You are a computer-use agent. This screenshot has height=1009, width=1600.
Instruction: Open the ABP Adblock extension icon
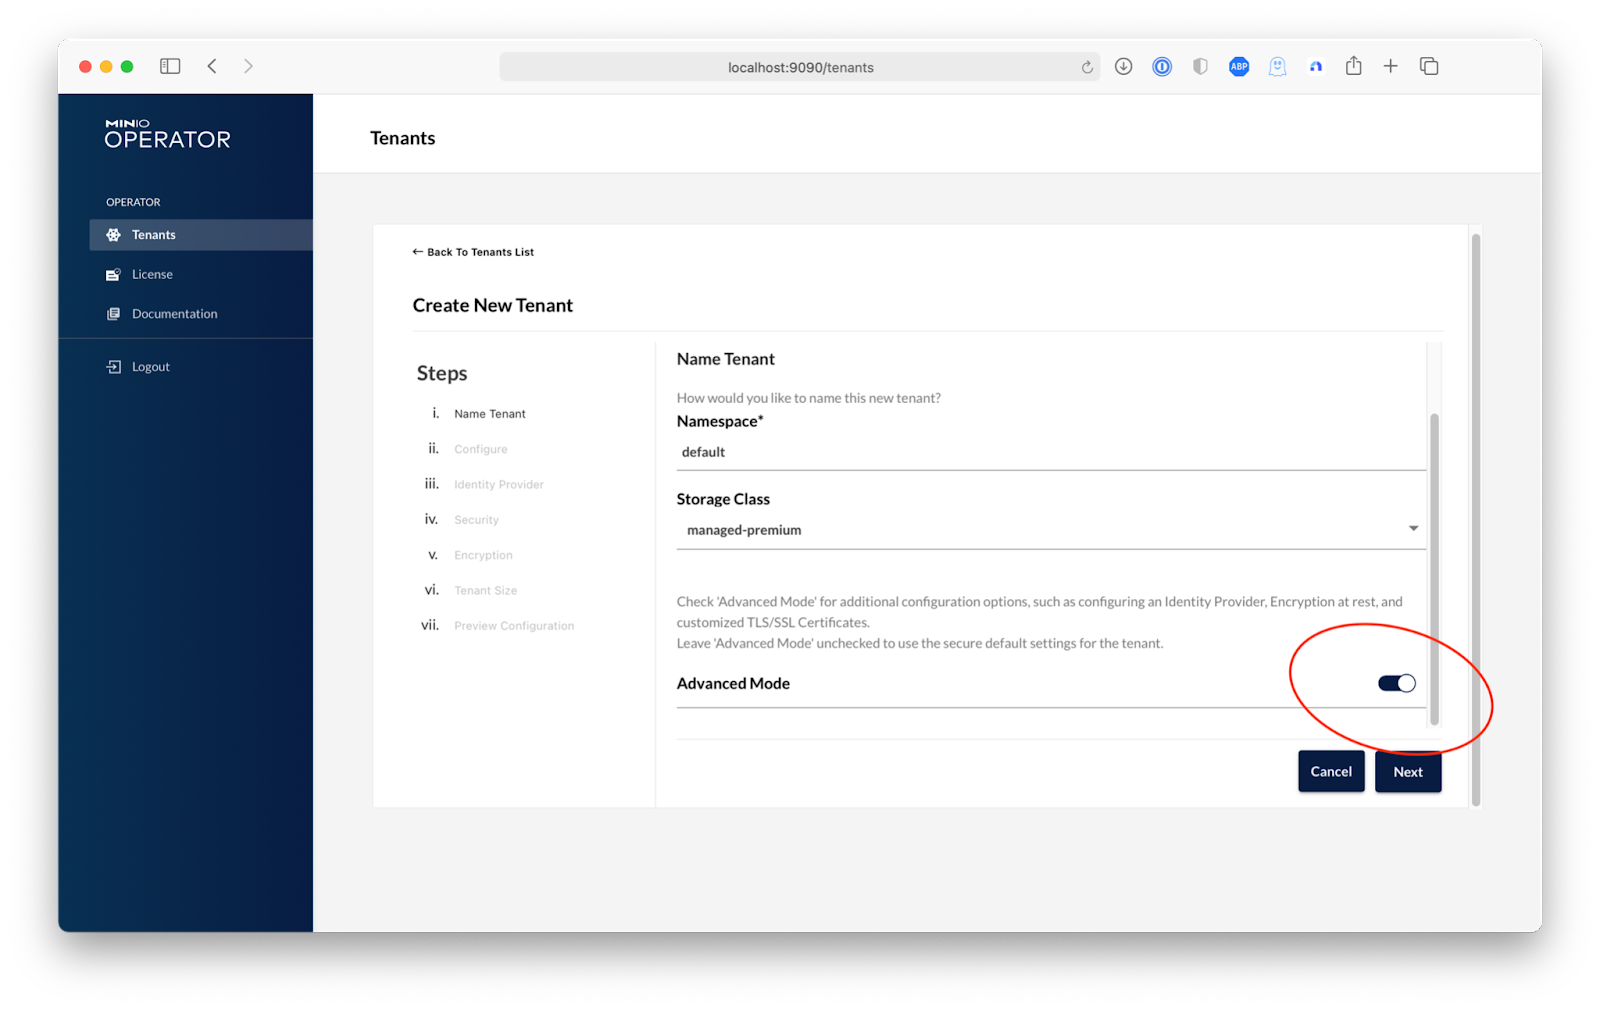tap(1238, 67)
